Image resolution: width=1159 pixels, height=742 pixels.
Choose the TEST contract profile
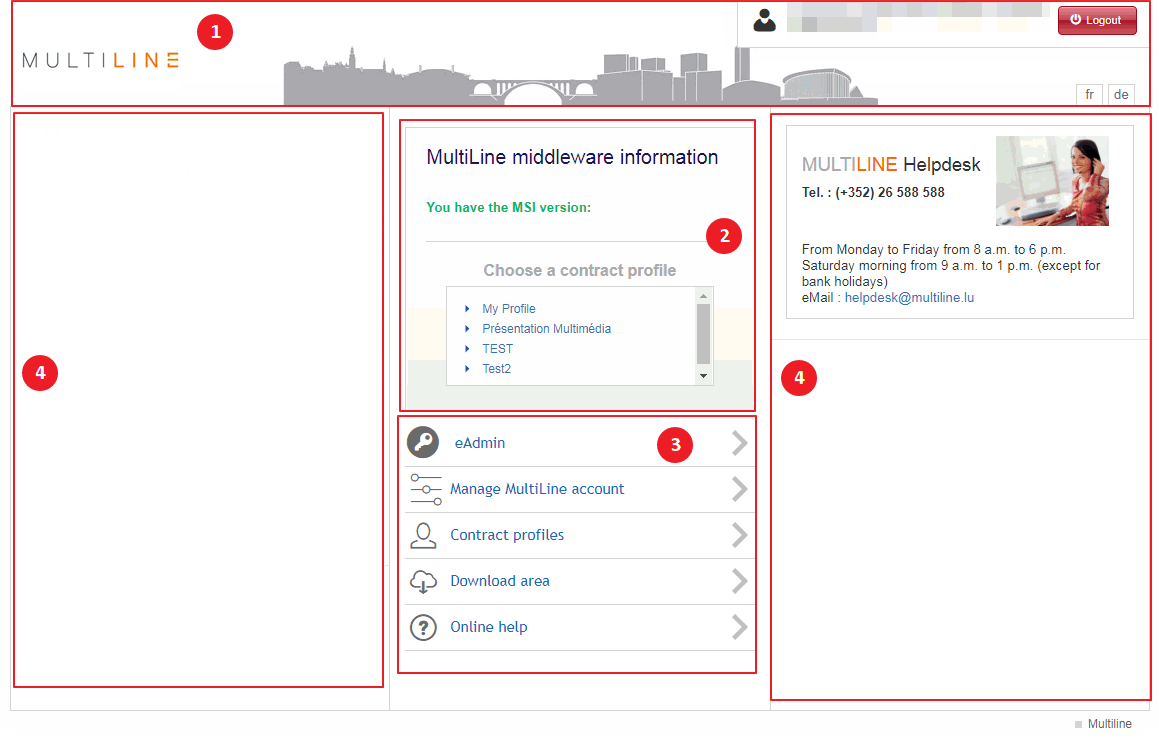497,349
